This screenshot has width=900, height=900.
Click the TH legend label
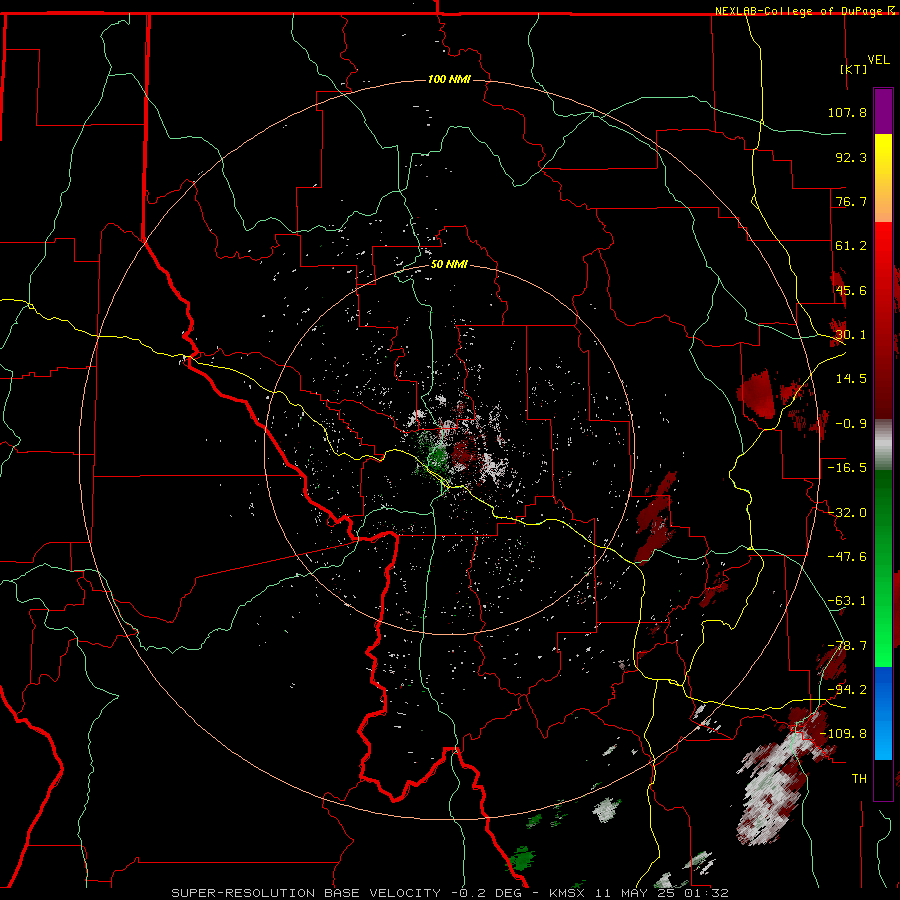pyautogui.click(x=859, y=779)
